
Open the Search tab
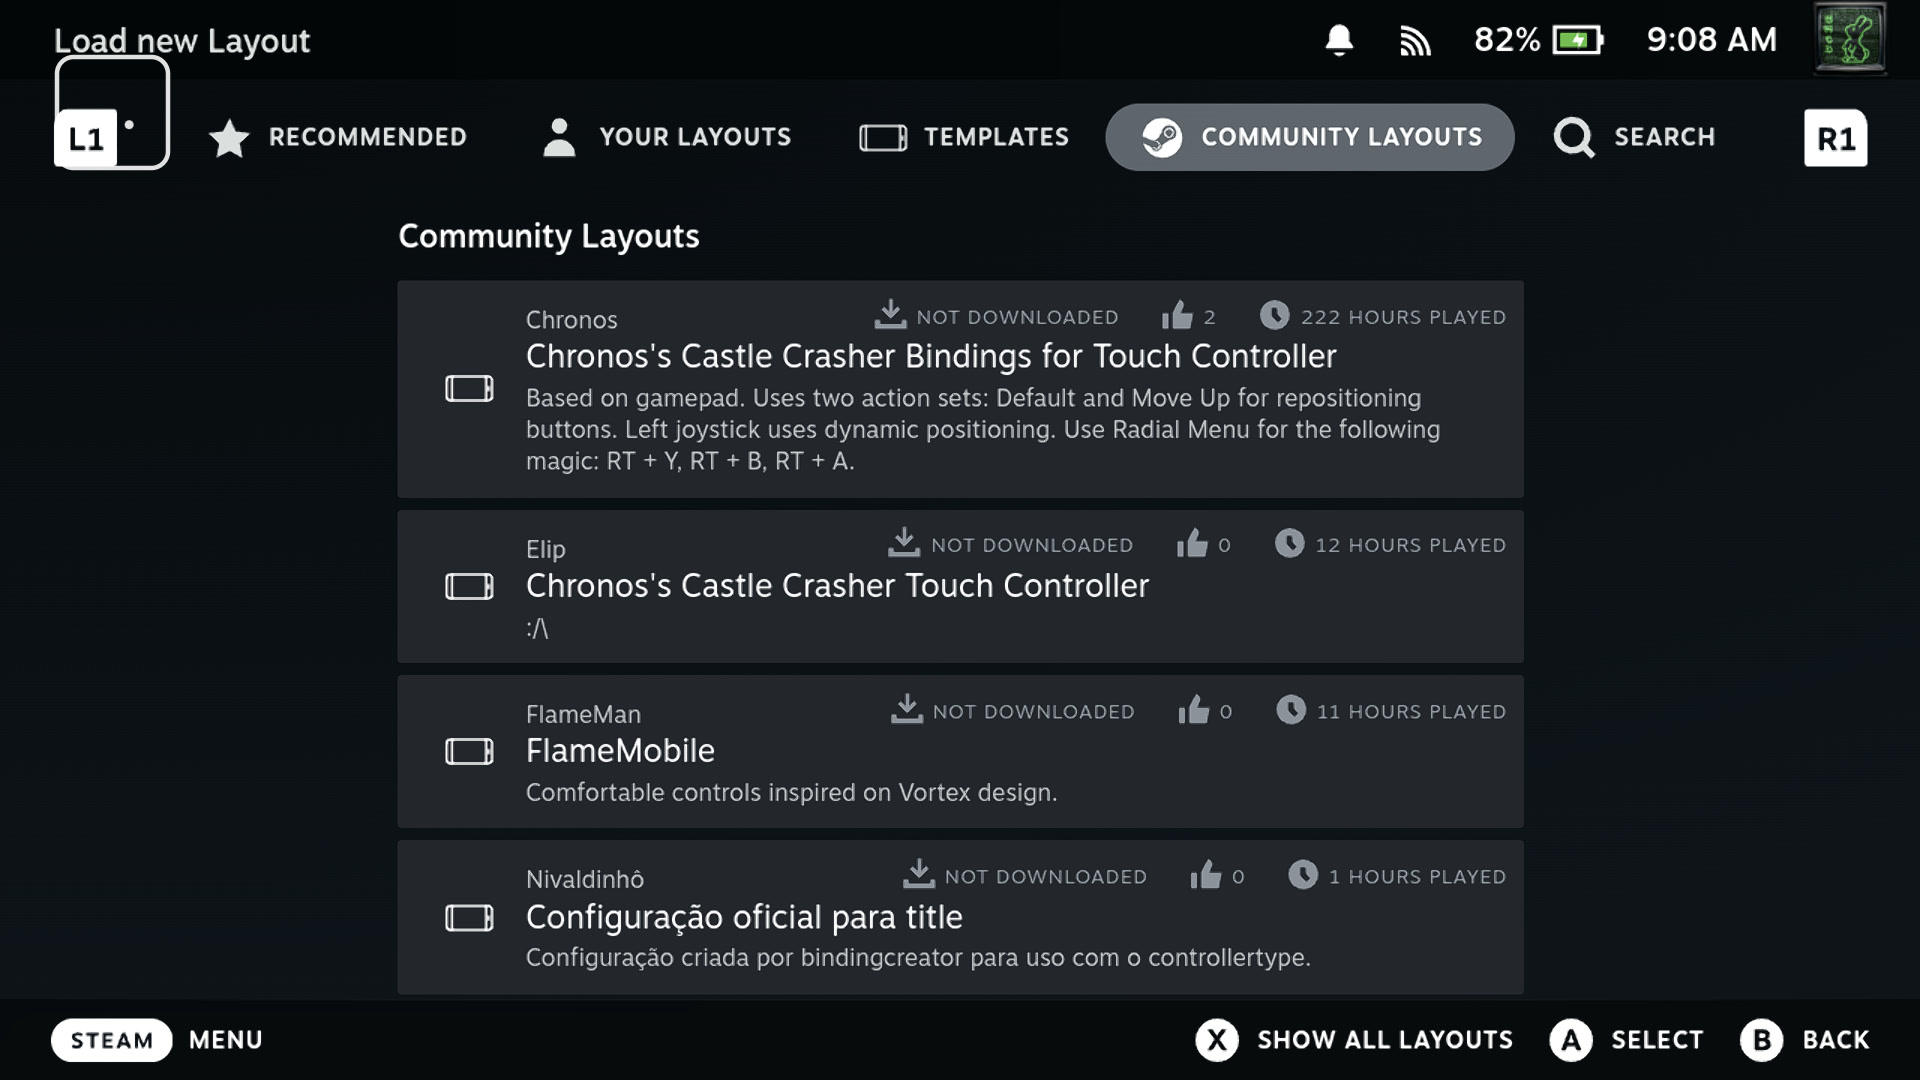[x=1634, y=137]
